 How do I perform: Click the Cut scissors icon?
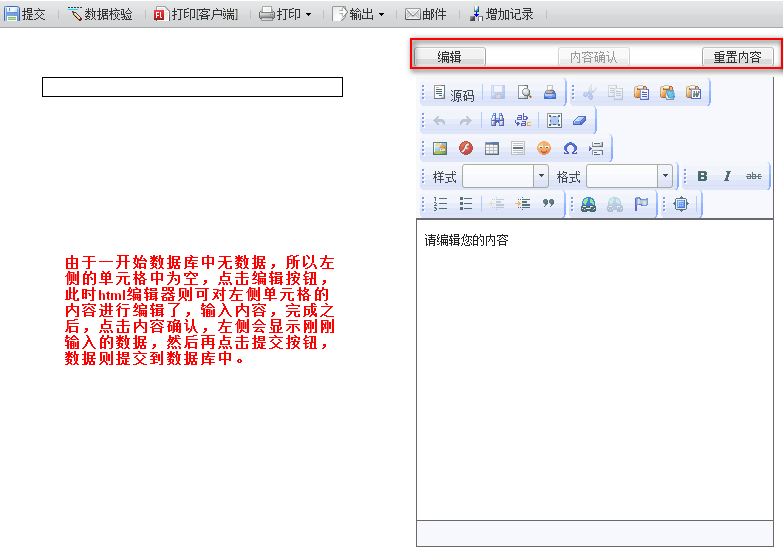[590, 92]
